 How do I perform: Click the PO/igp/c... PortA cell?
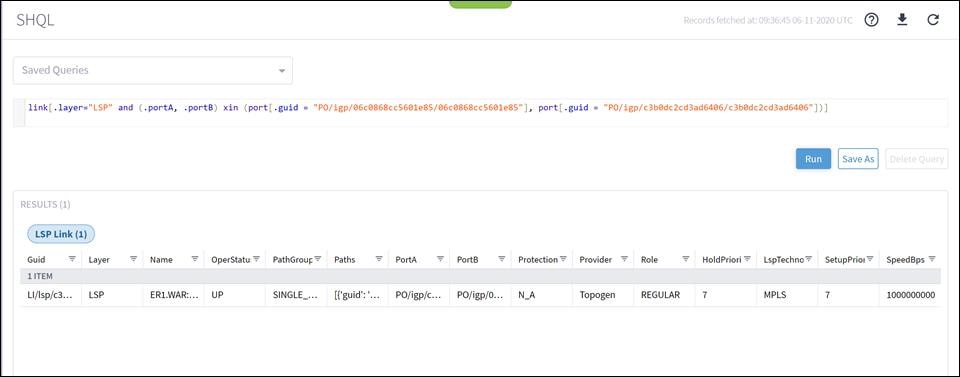click(419, 295)
